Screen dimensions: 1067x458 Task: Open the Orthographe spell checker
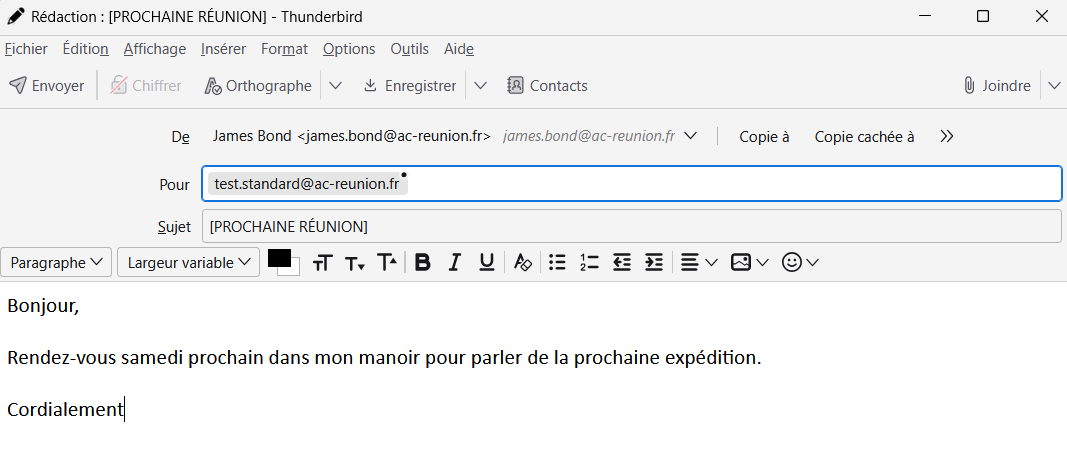pos(258,86)
